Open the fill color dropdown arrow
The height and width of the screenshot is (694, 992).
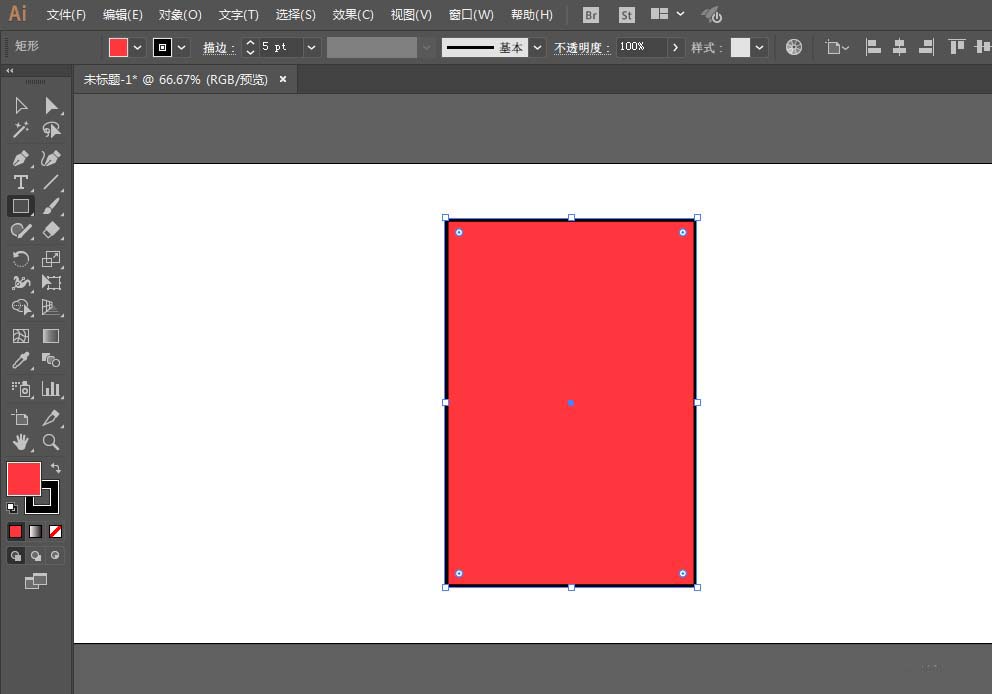point(137,47)
